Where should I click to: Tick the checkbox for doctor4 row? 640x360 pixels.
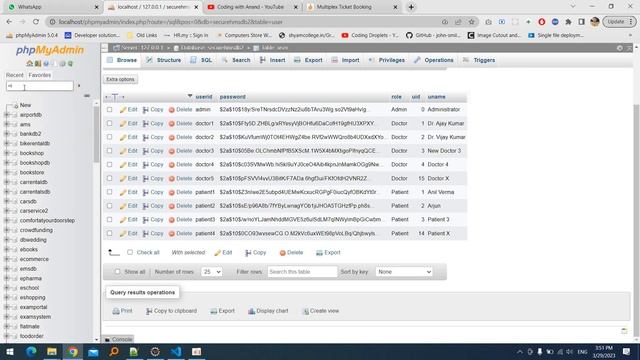pyautogui.click(x=109, y=164)
